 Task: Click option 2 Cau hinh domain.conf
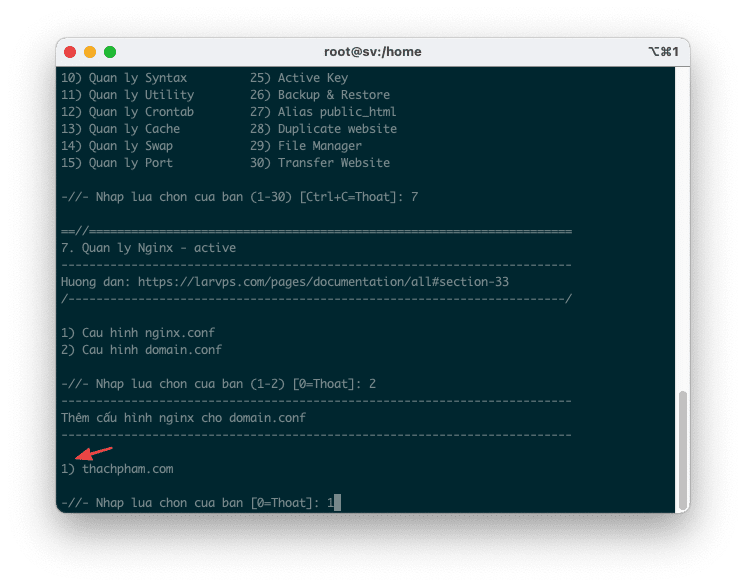141,350
